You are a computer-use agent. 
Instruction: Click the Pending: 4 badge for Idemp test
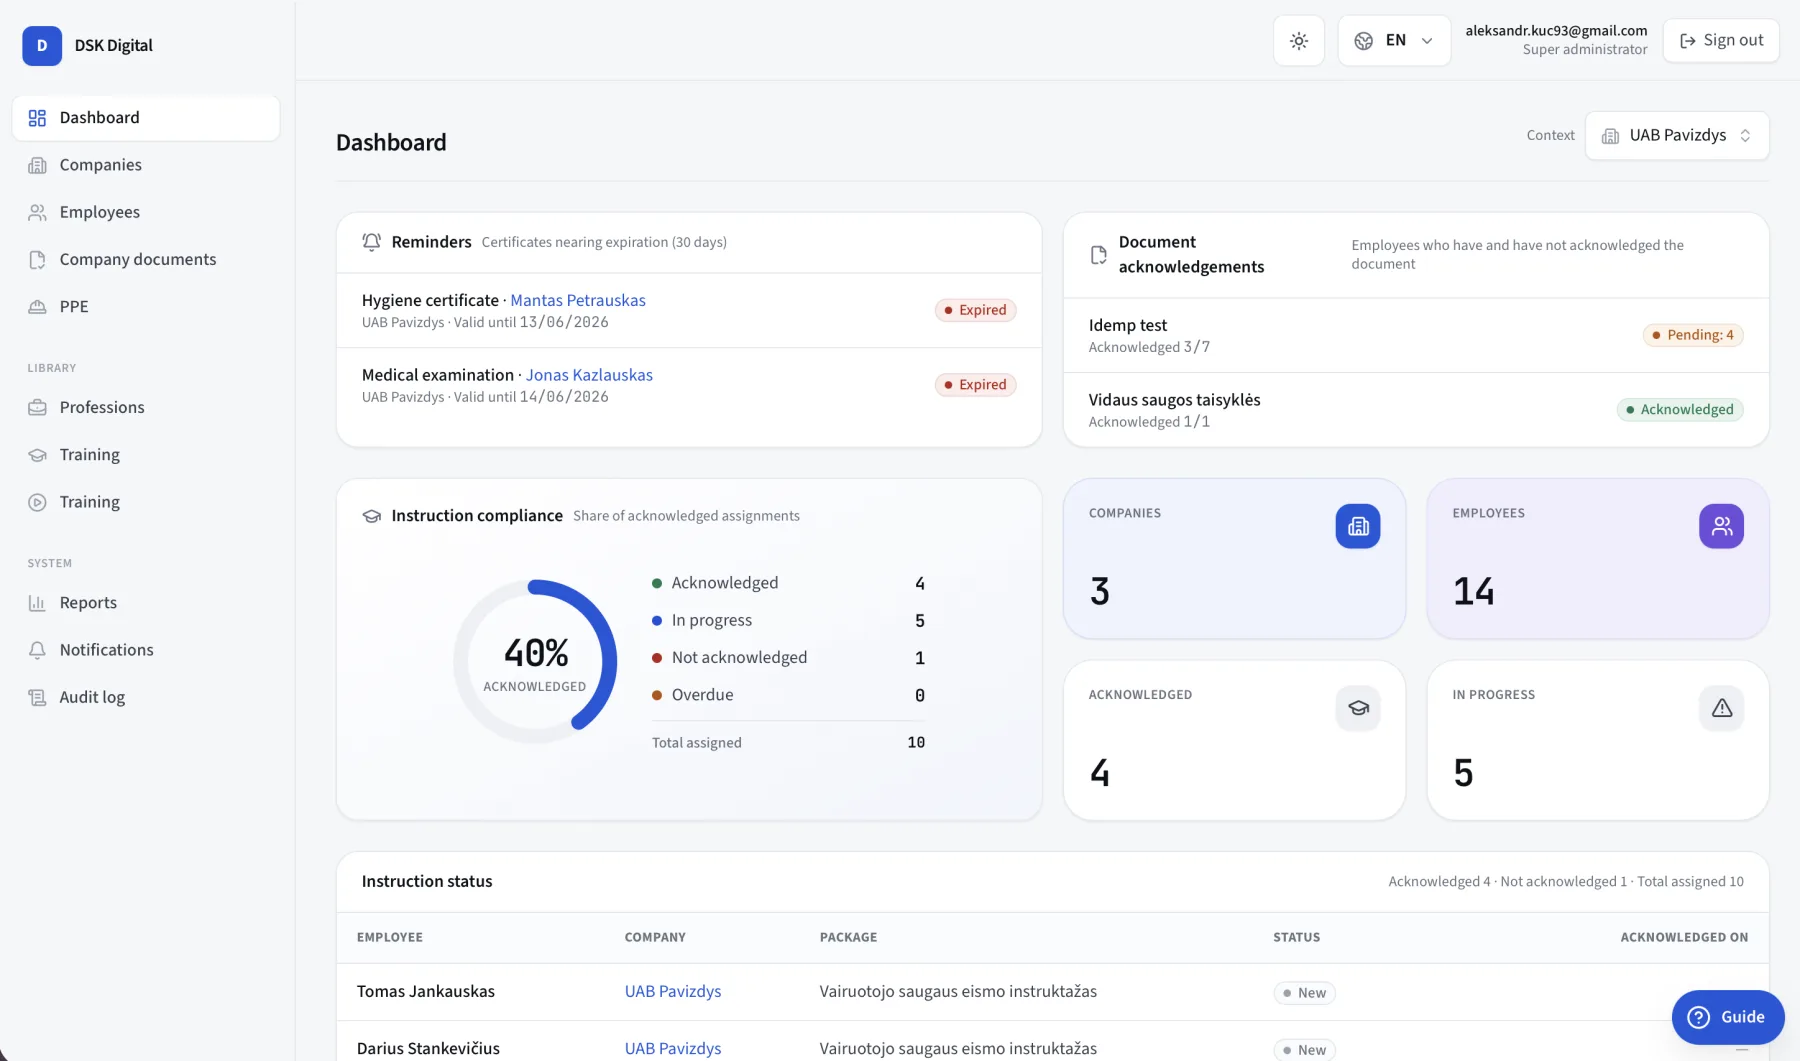click(x=1693, y=336)
